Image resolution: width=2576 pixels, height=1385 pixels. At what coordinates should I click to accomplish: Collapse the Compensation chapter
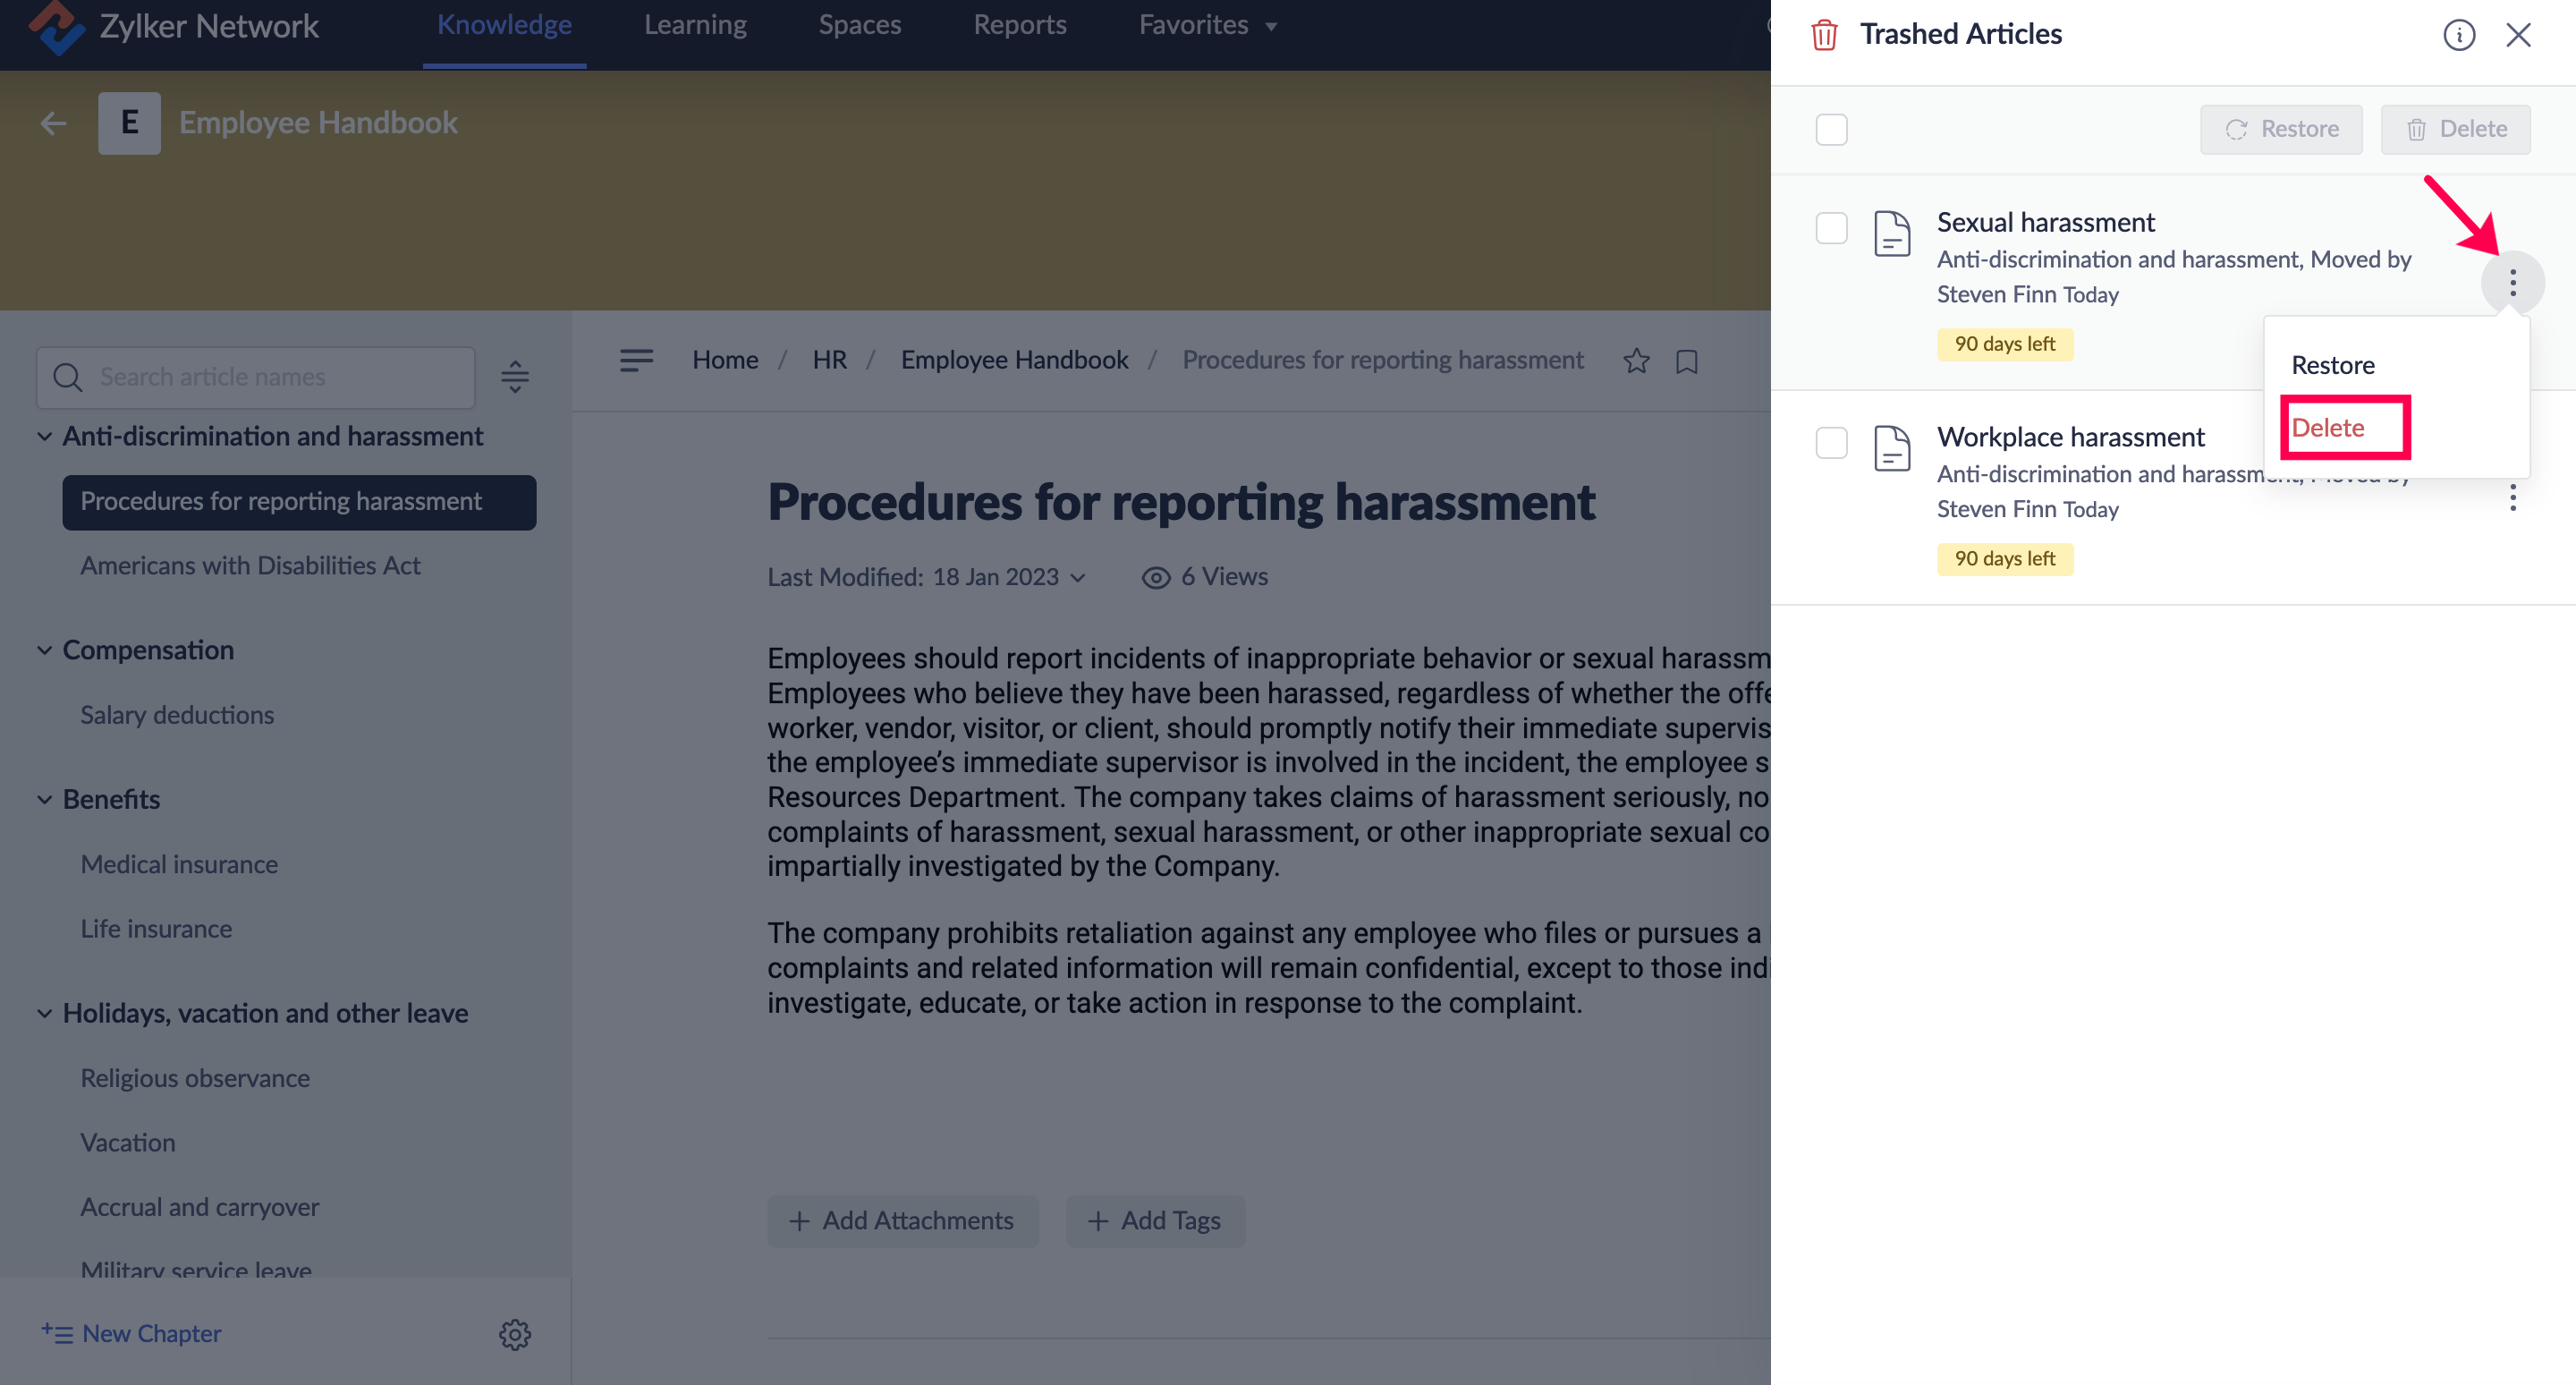(45, 650)
